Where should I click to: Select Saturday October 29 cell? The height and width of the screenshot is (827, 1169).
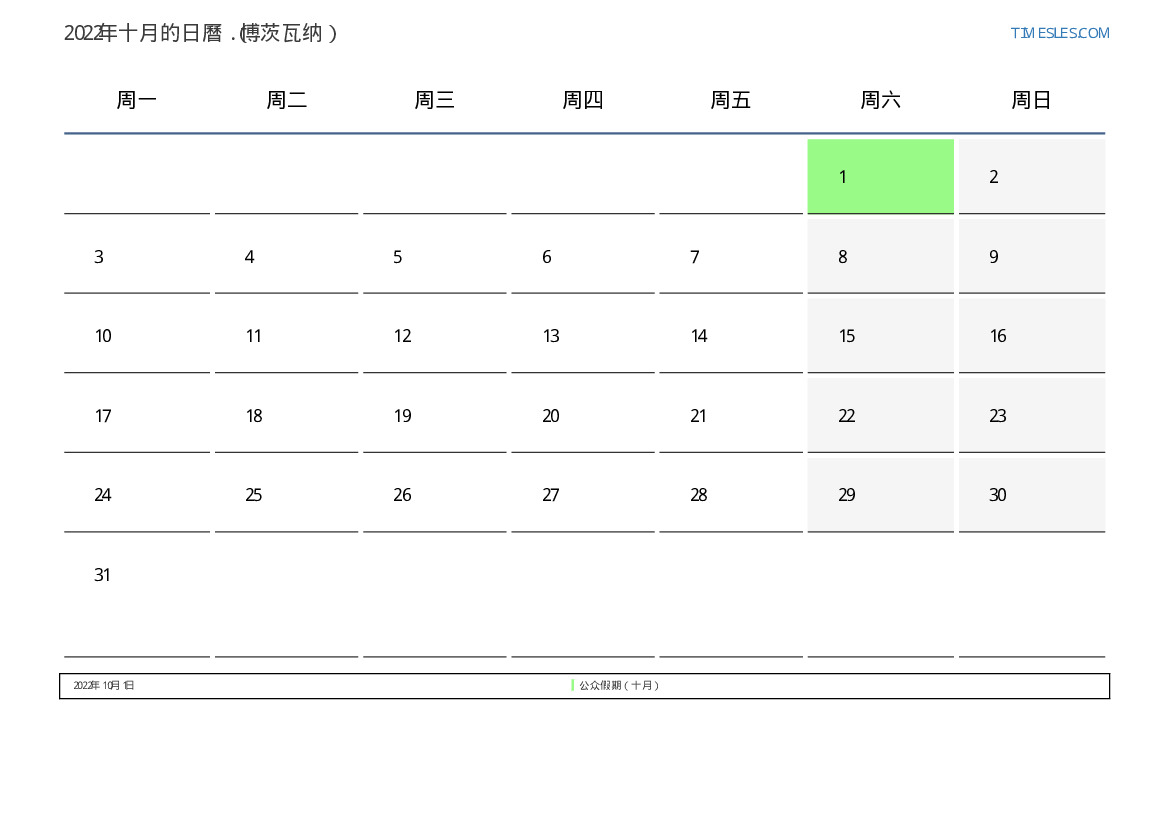click(x=880, y=495)
